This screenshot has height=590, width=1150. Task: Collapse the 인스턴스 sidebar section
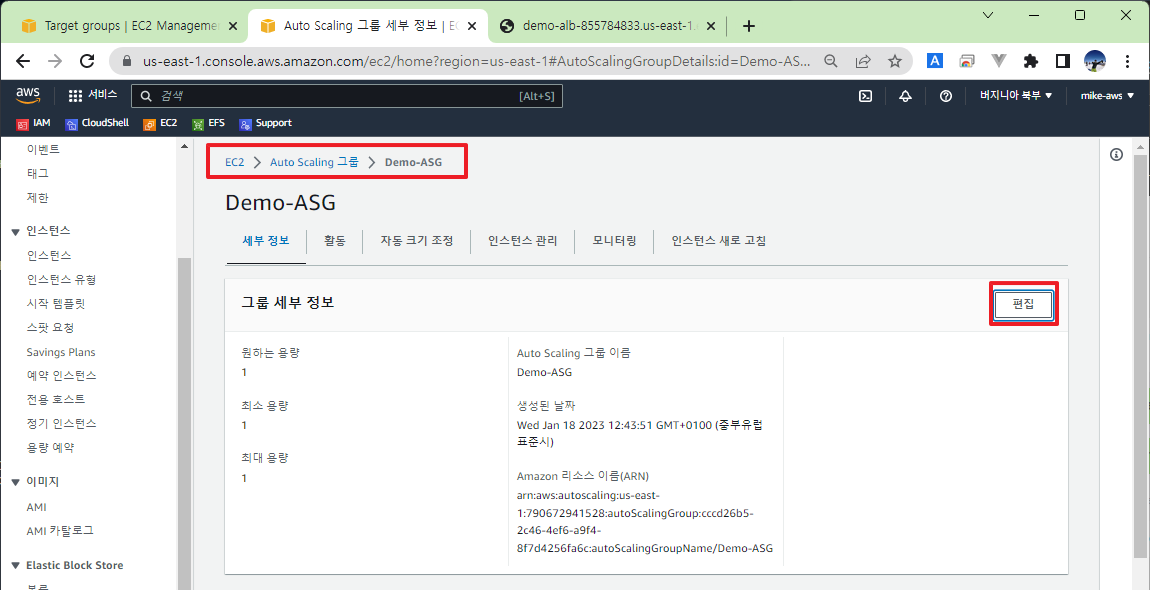[15, 230]
